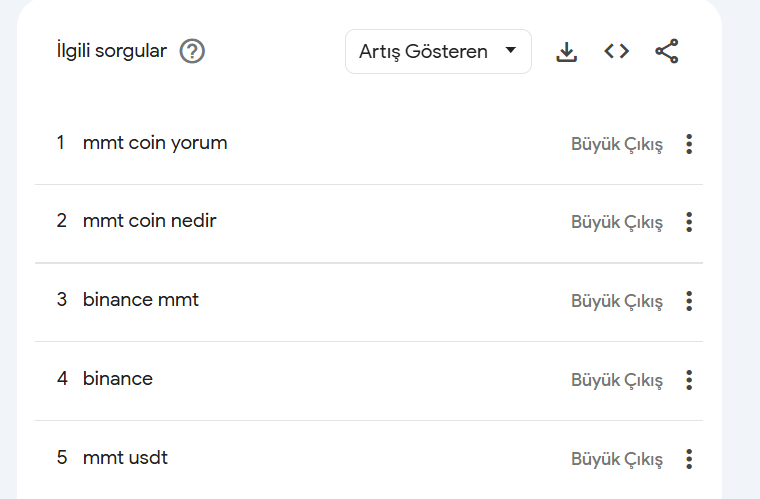Open three-dot menu for mmt coin nedir
Screen dimensions: 760x499
pos(689,222)
